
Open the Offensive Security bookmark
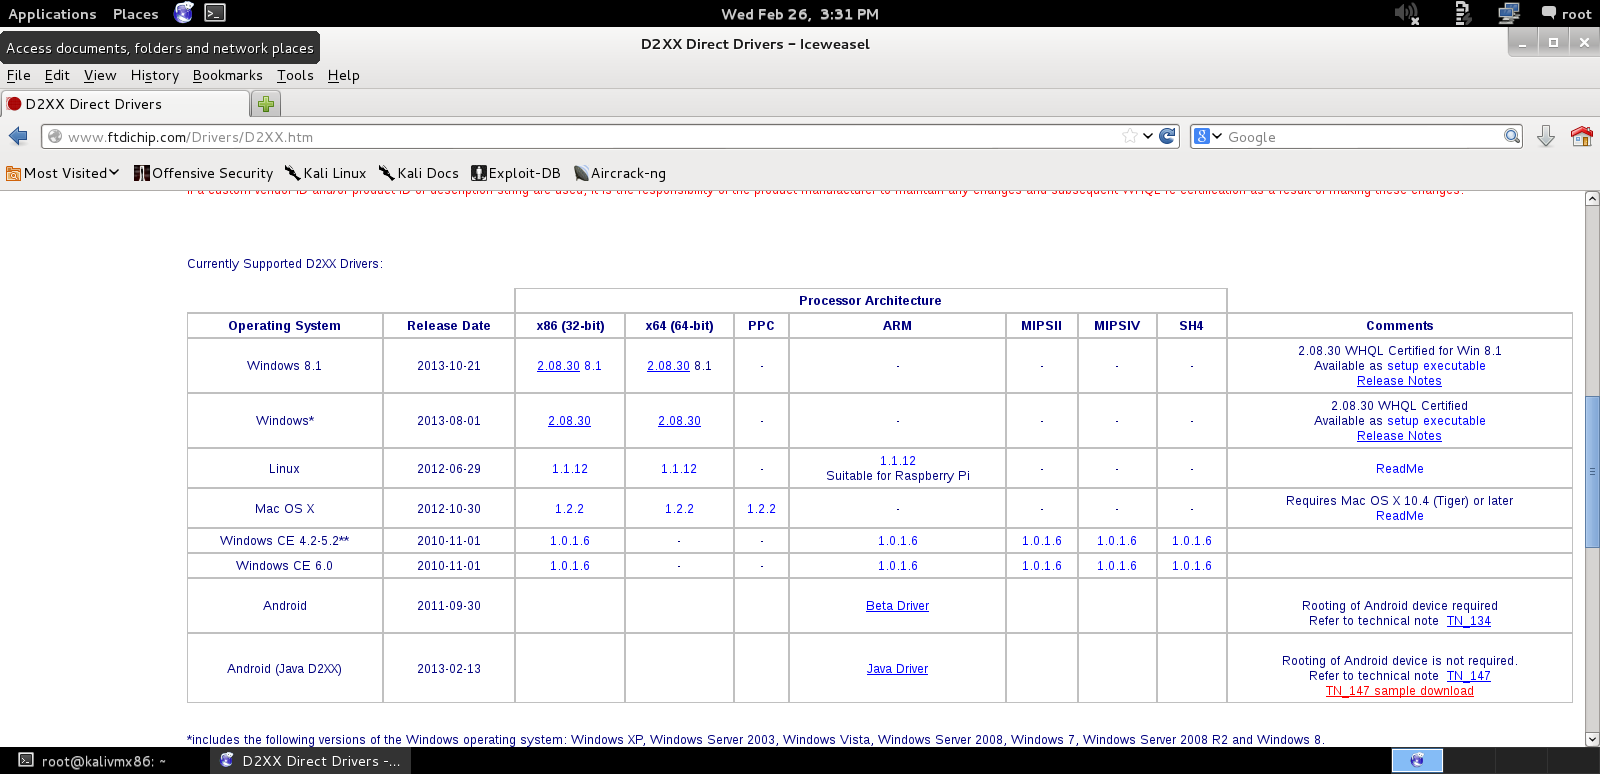[203, 173]
